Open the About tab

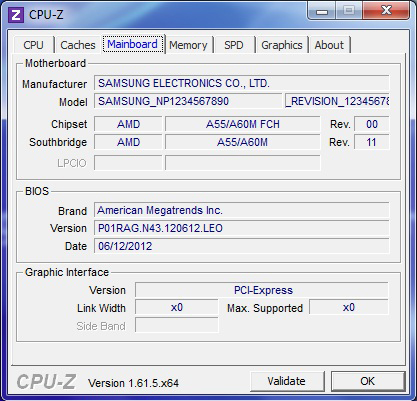329,45
